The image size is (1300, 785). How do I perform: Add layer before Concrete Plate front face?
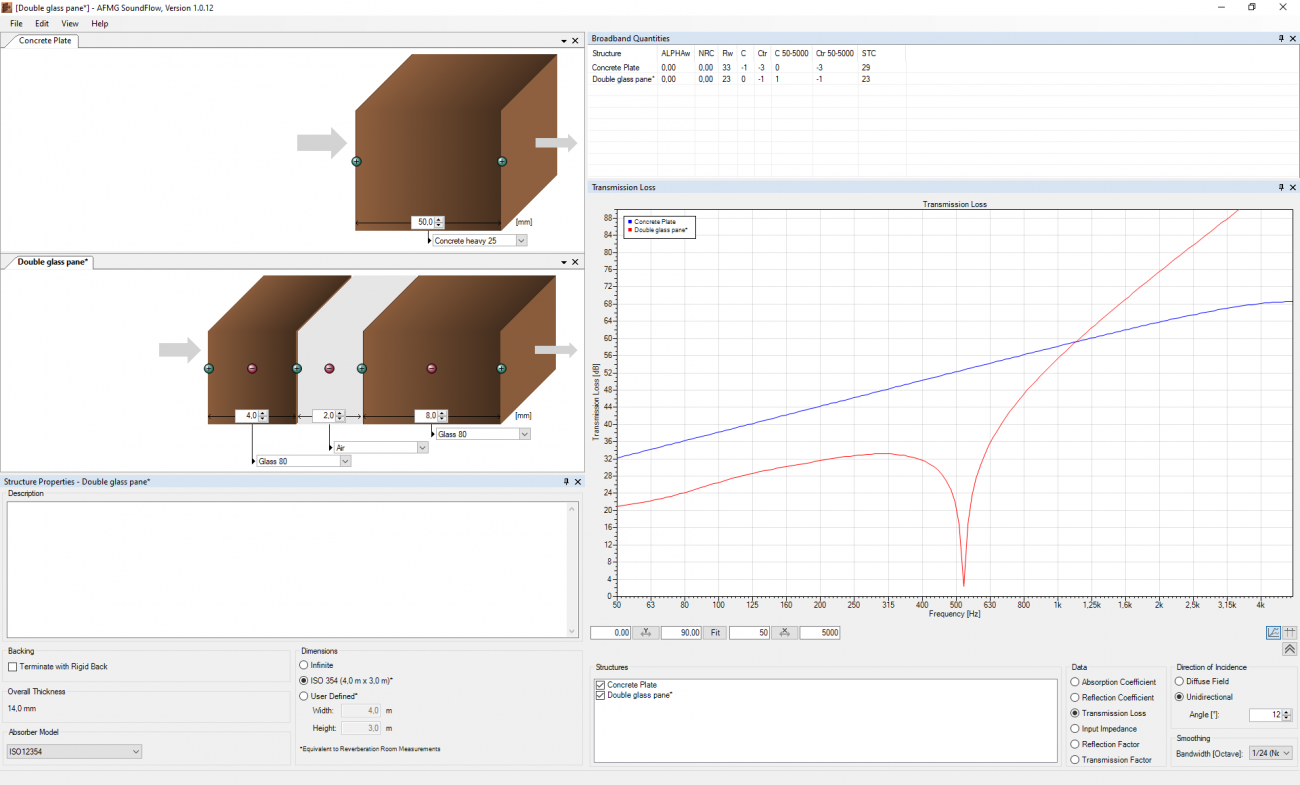click(356, 161)
